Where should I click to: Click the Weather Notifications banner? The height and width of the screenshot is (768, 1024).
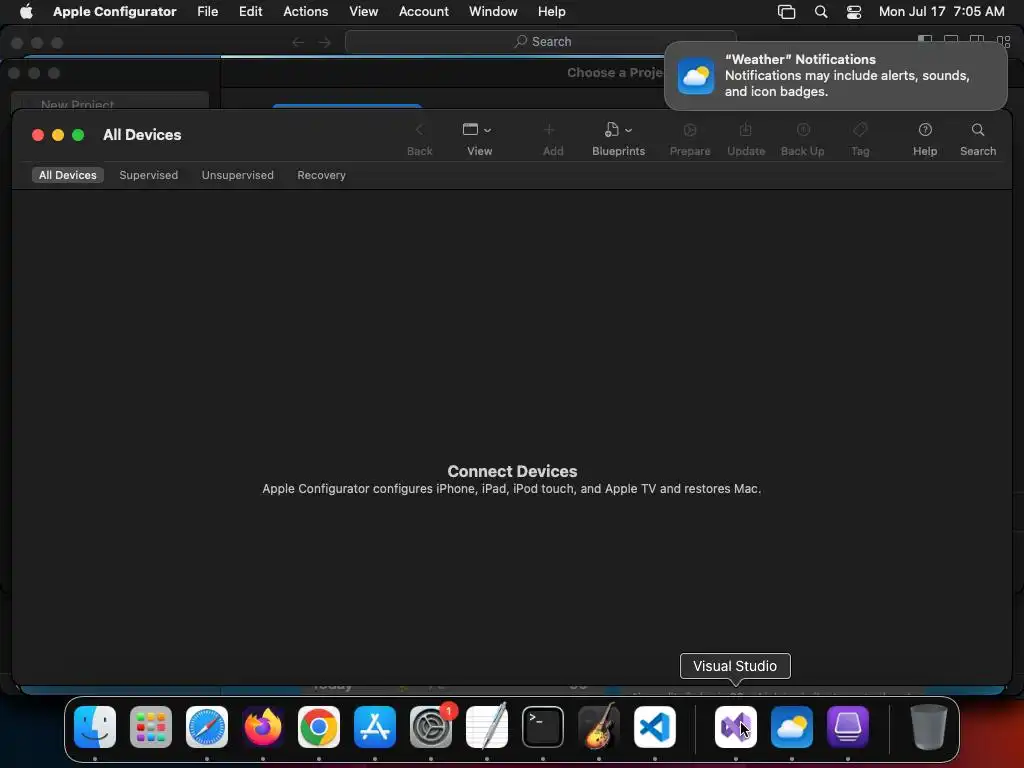coord(835,75)
